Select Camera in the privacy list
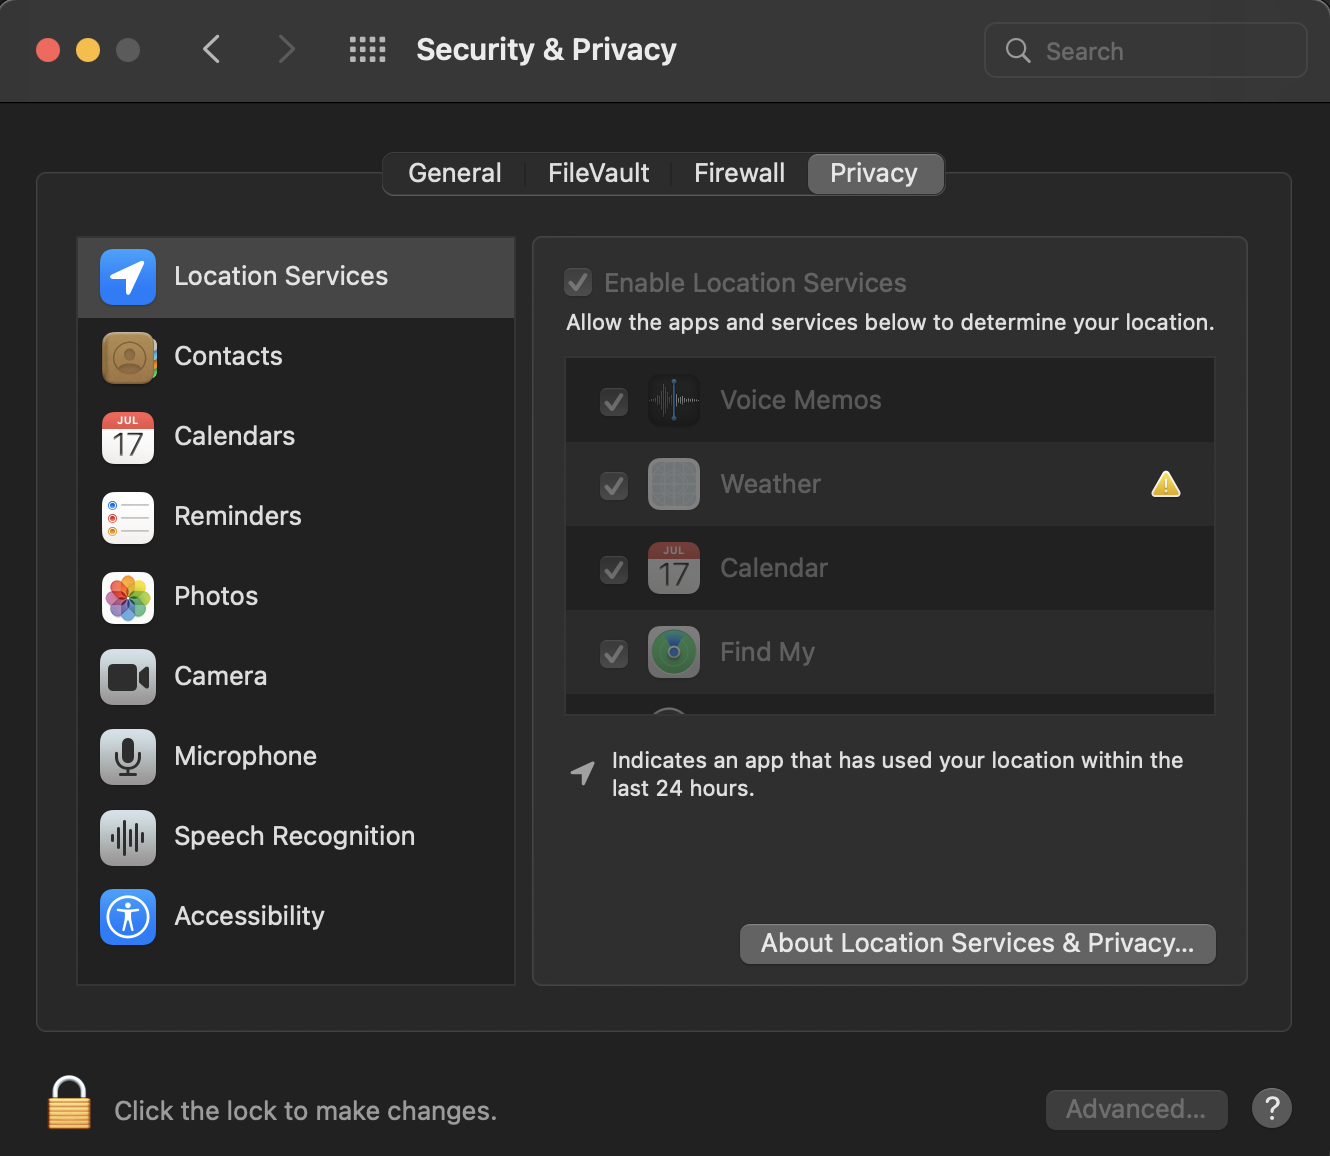This screenshot has height=1156, width=1330. (x=296, y=677)
